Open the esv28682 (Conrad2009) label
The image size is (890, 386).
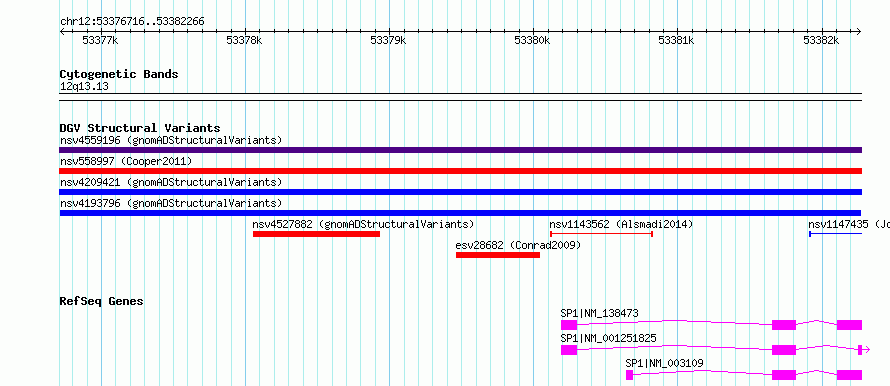pyautogui.click(x=518, y=245)
